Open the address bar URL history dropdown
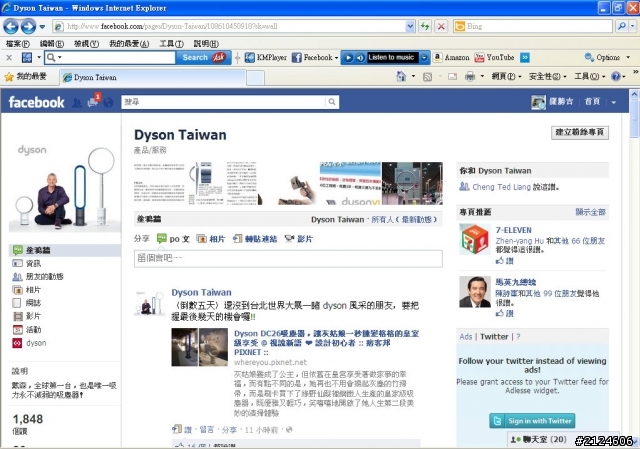This screenshot has height=449, width=640. point(410,27)
